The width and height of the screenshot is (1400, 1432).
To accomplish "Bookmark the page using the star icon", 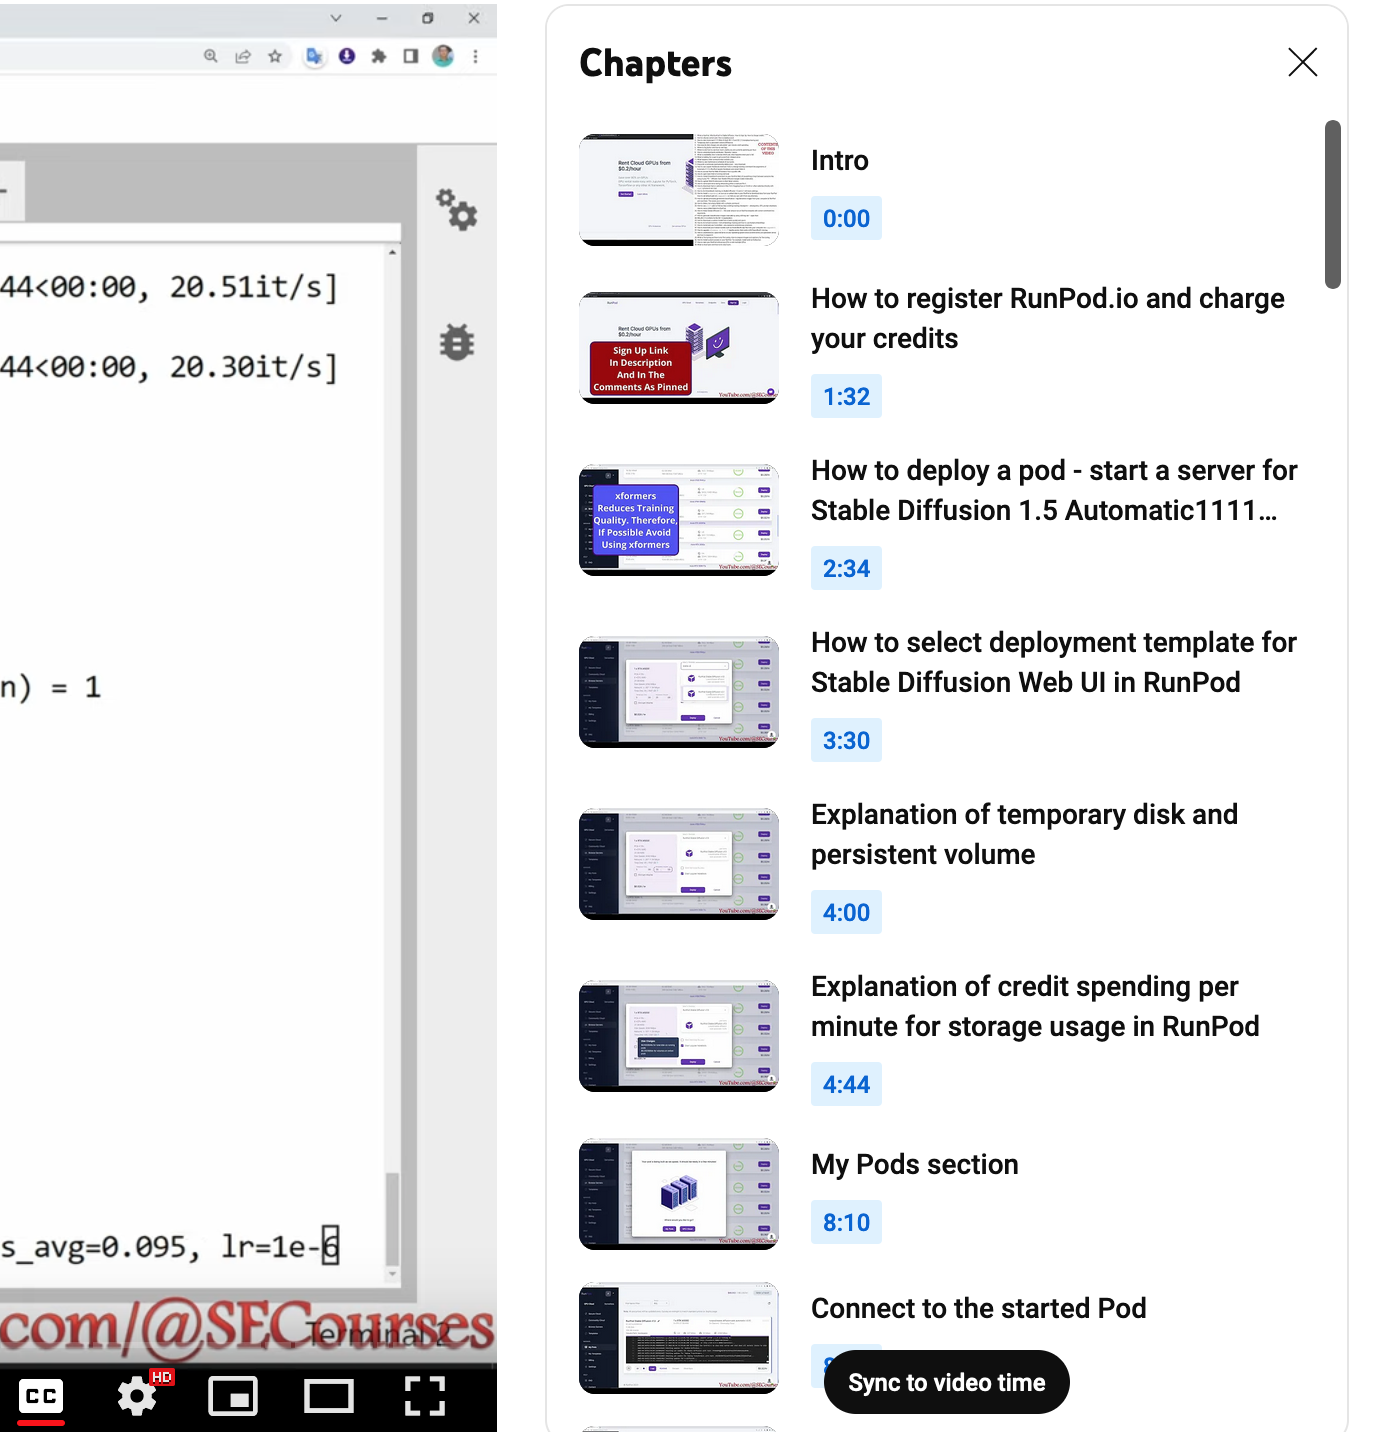I will tap(275, 57).
